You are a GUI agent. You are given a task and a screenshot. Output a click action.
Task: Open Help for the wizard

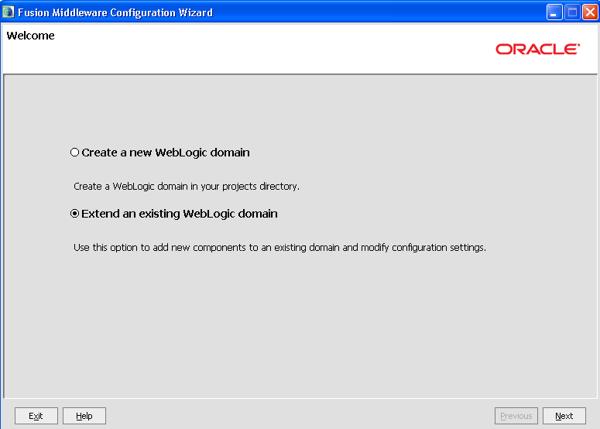click(x=84, y=416)
